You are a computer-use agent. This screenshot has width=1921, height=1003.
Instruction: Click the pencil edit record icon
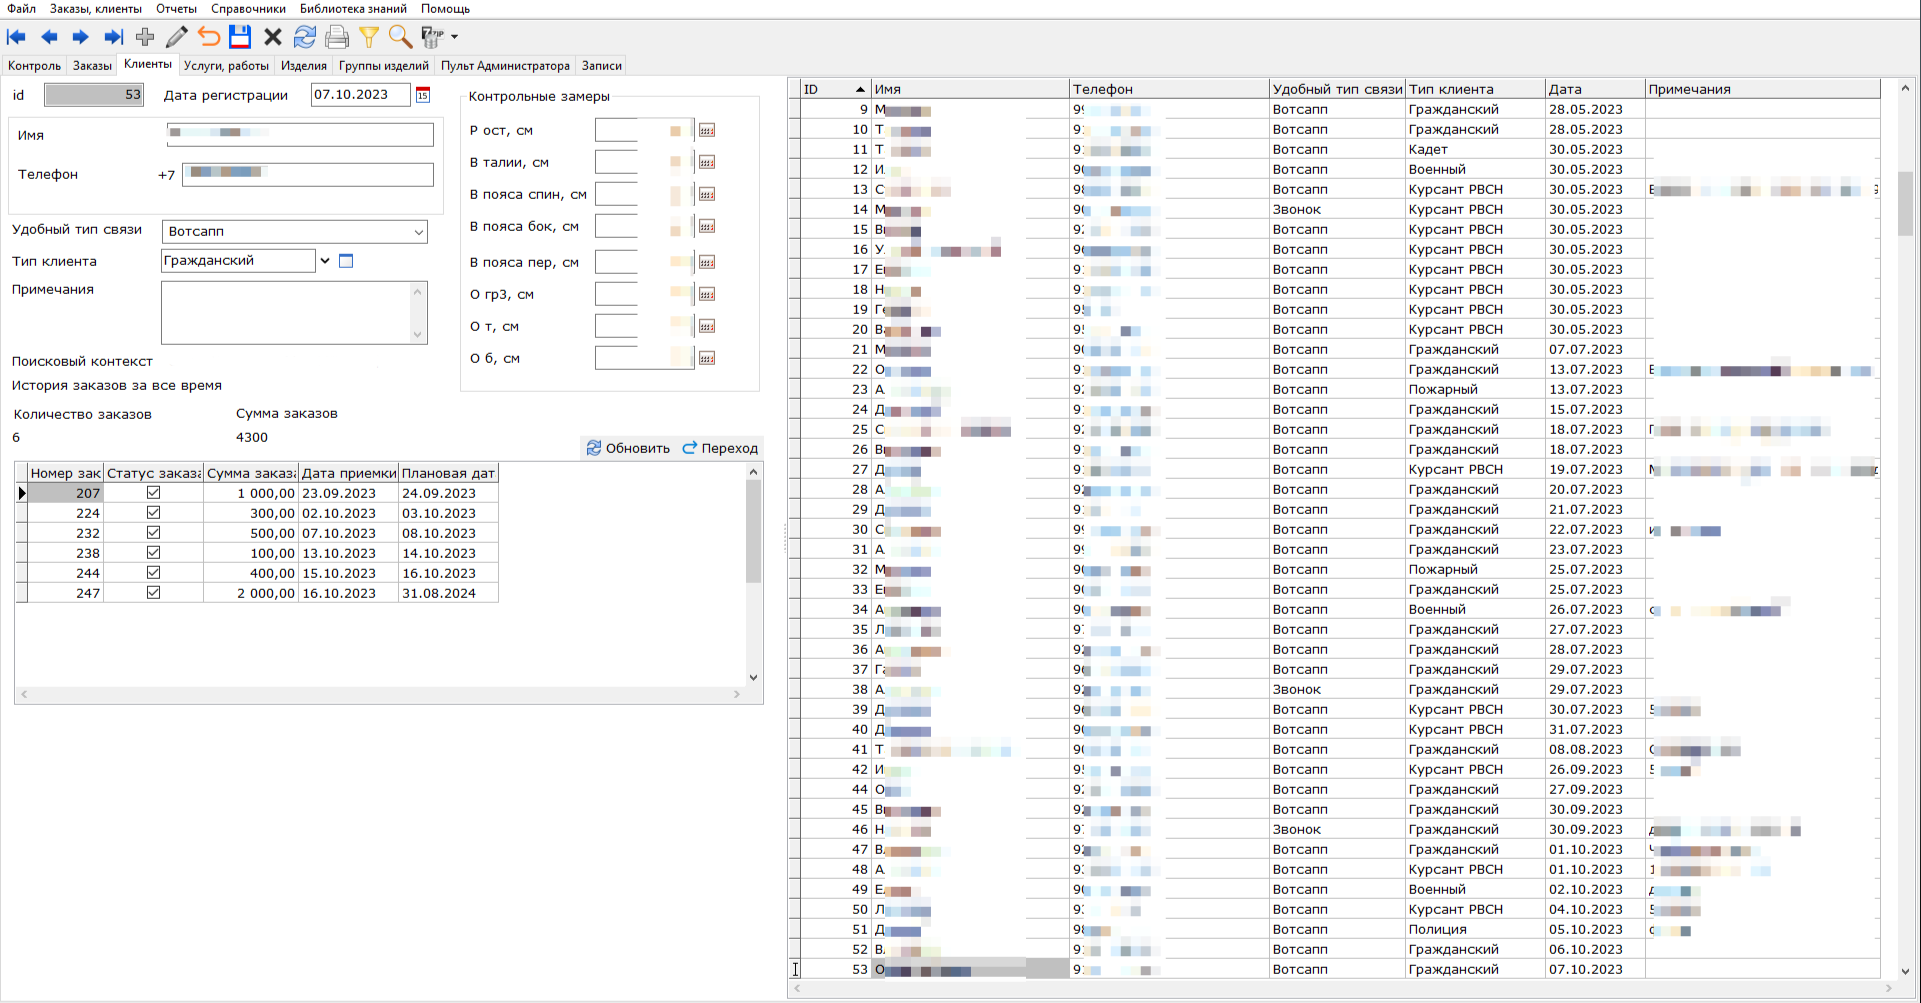pyautogui.click(x=177, y=38)
